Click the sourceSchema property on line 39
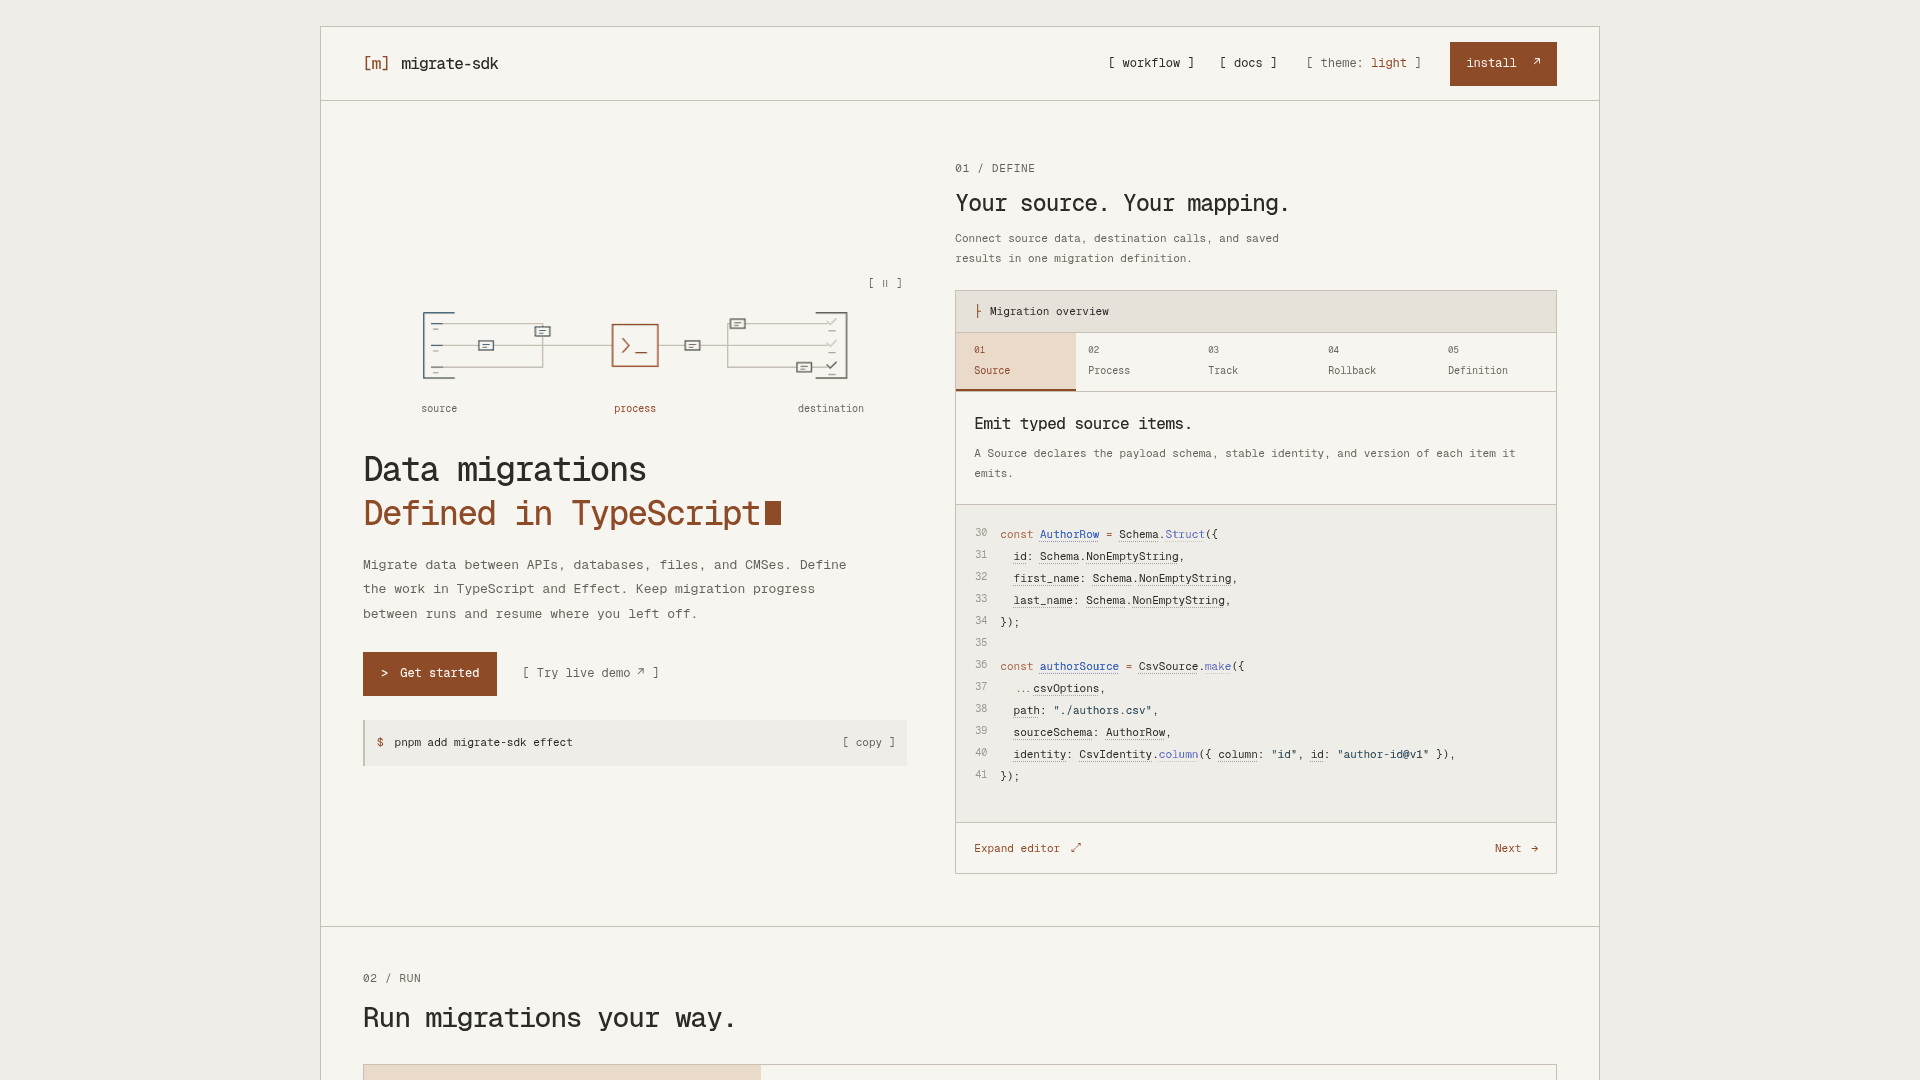The height and width of the screenshot is (1080, 1920). point(1053,733)
